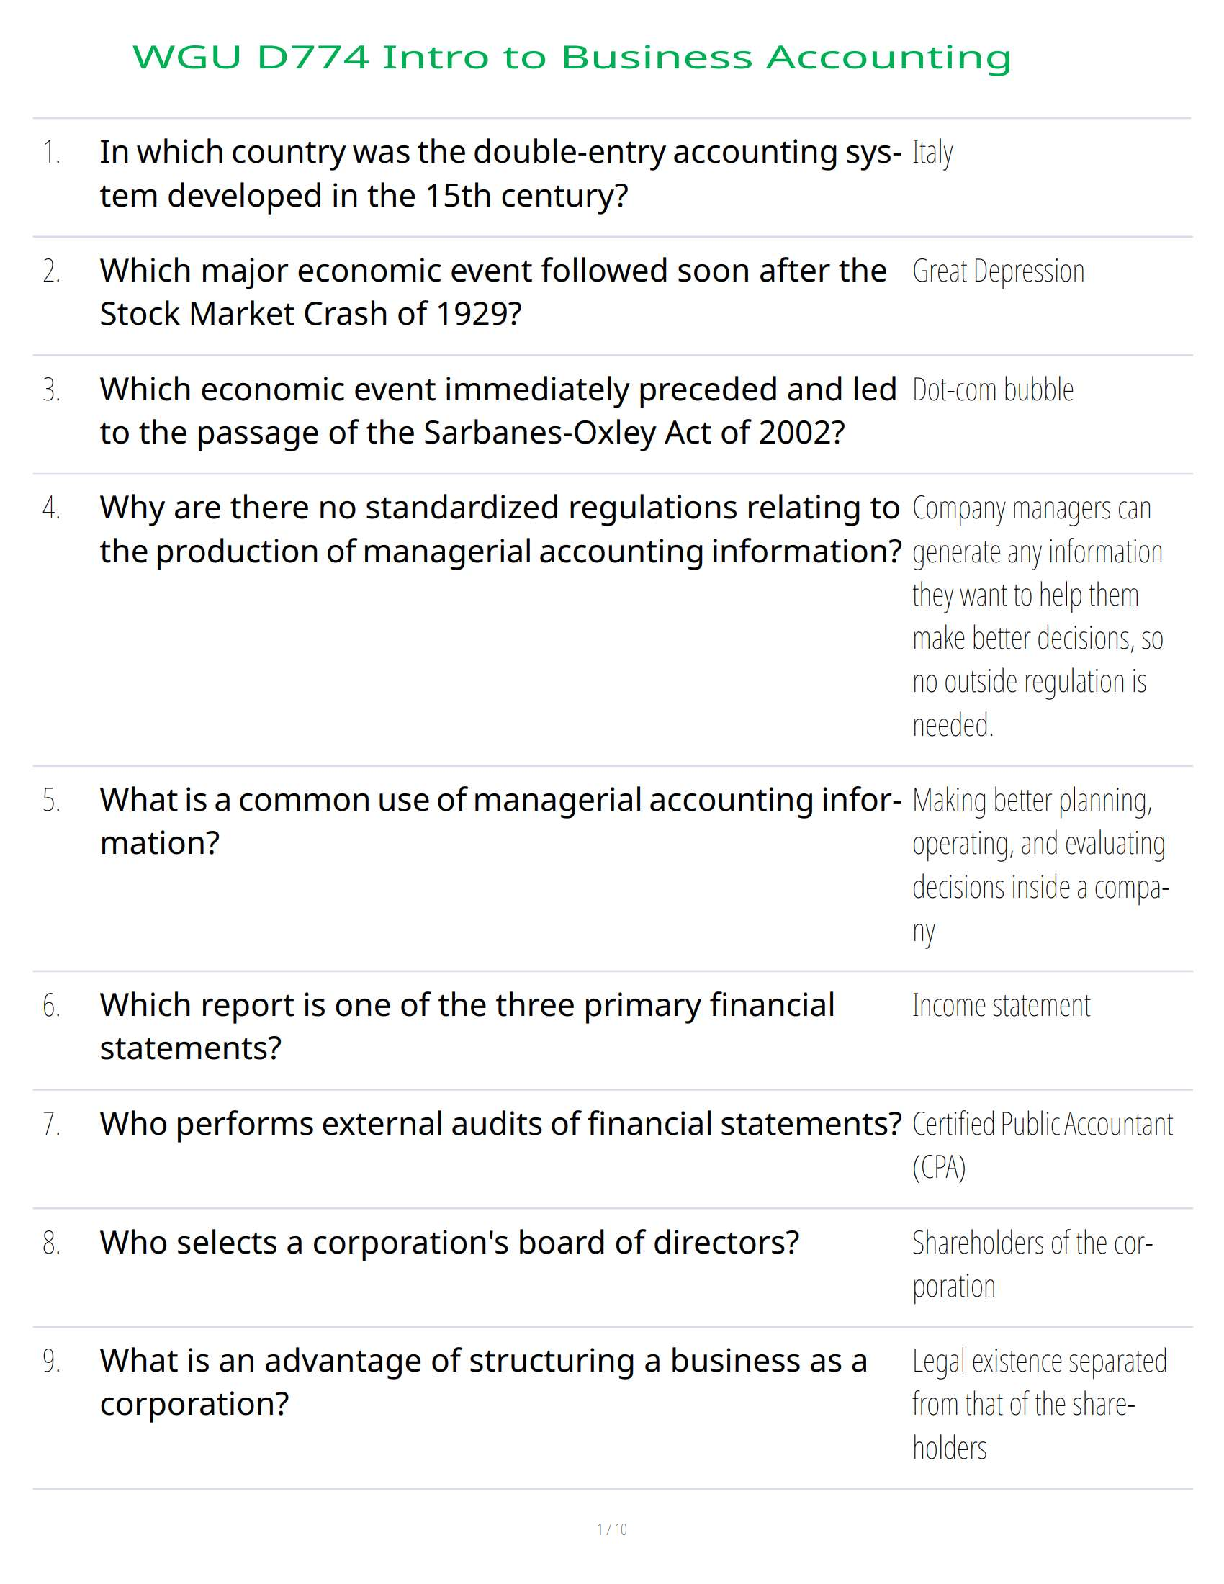
Task: Click the question about who performs external audits
Action: pyautogui.click(x=500, y=1124)
